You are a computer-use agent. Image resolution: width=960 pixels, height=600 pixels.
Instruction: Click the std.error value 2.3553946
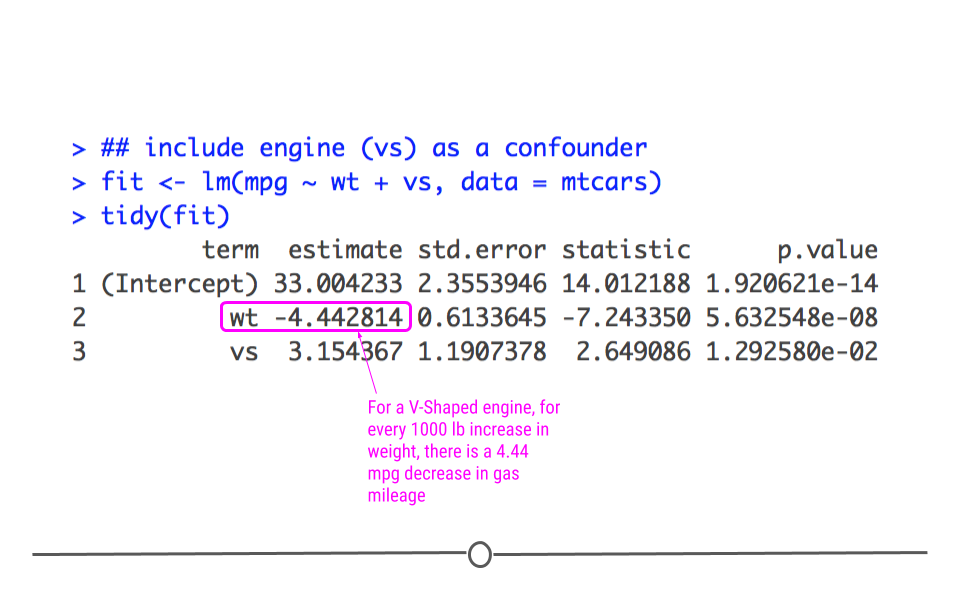(482, 283)
